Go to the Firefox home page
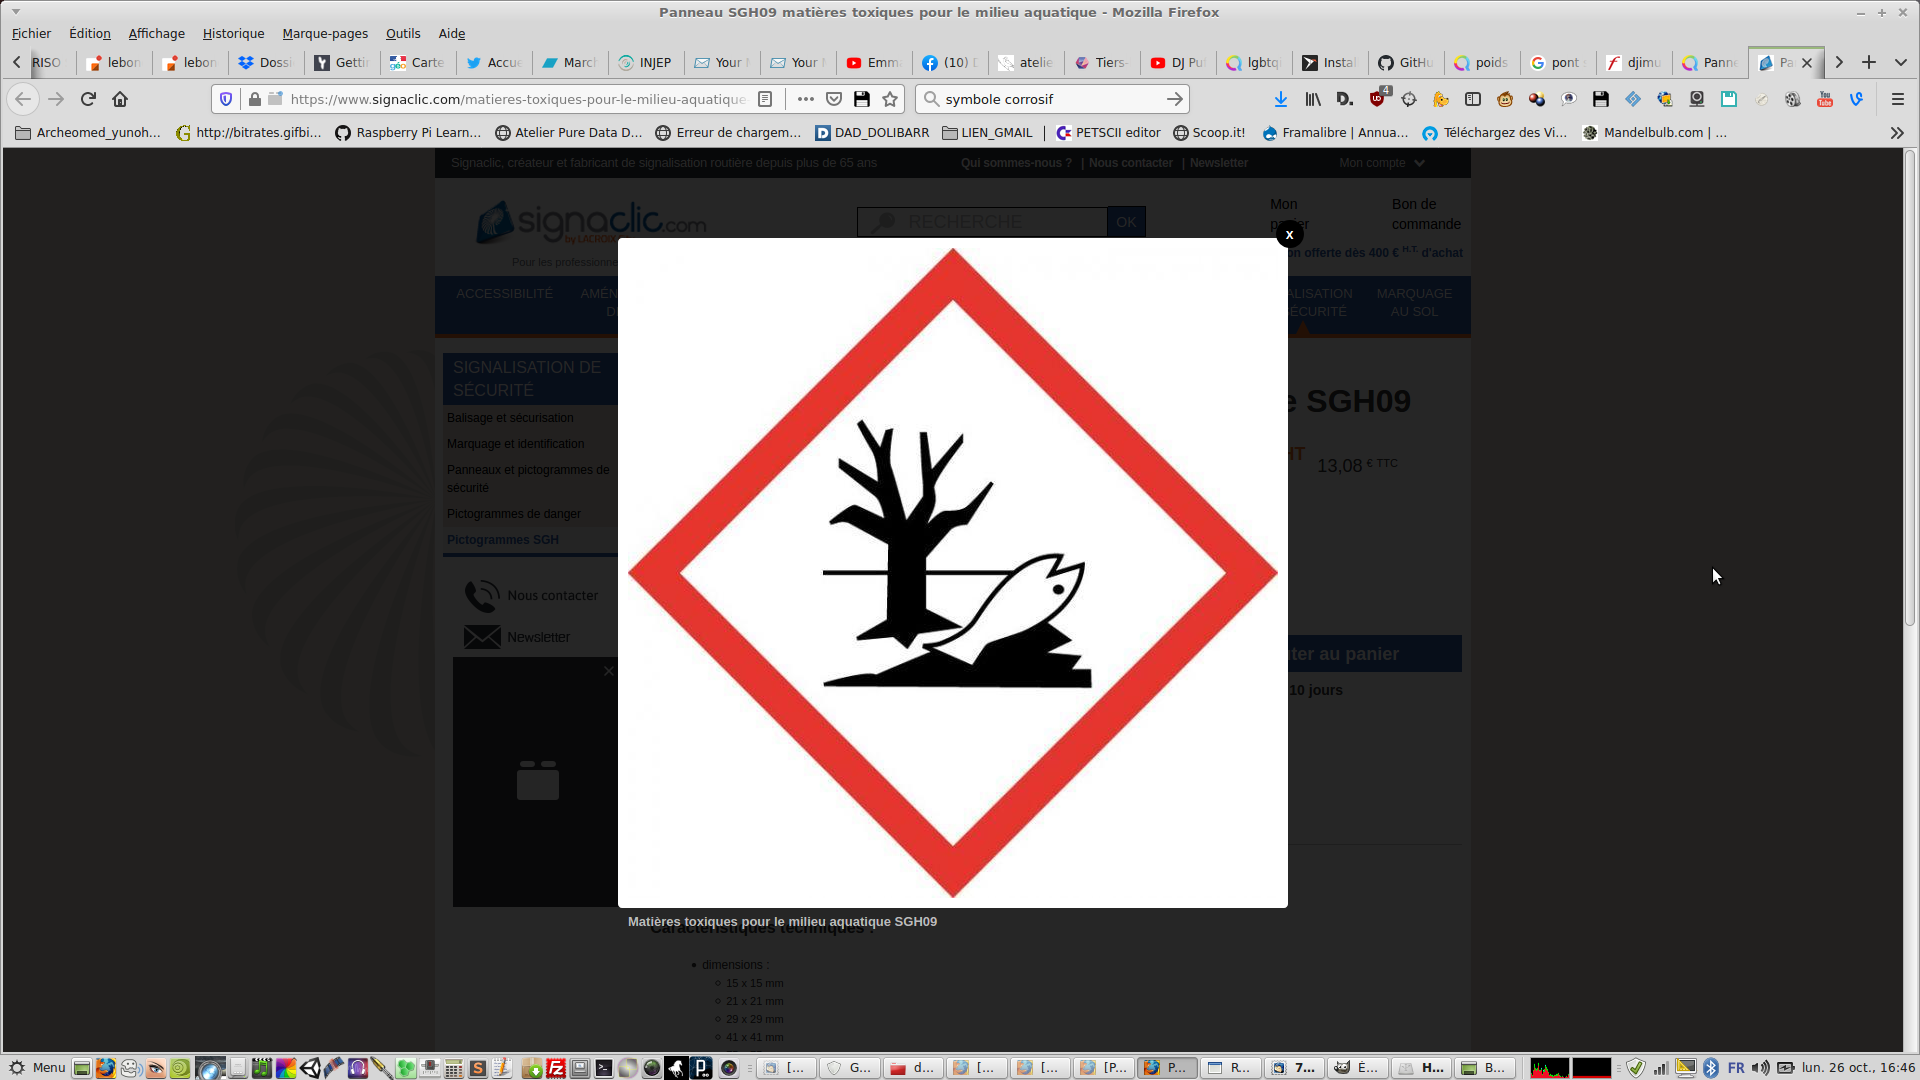The image size is (1920, 1080). point(120,99)
